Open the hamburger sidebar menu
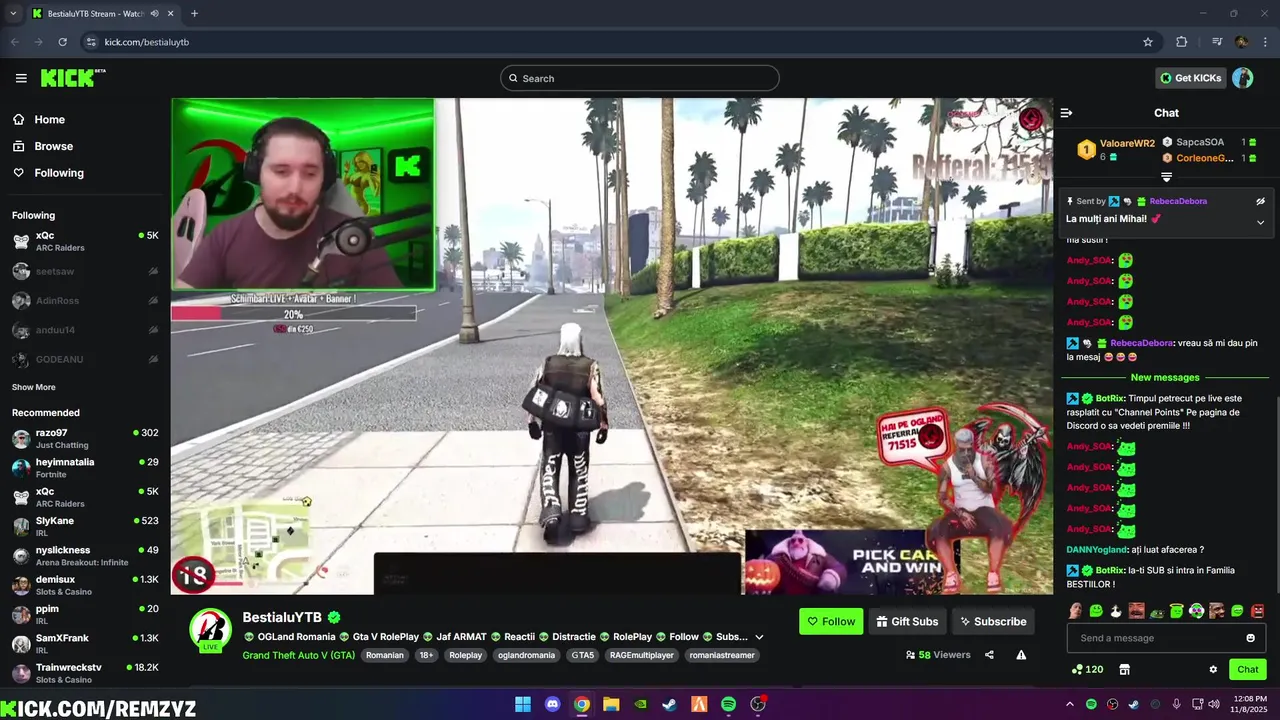 coord(21,78)
